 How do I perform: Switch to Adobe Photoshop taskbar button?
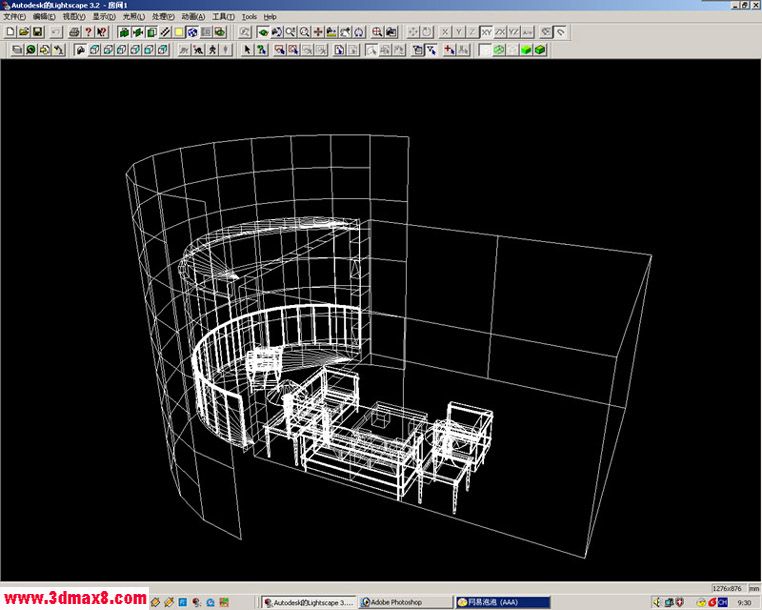click(x=405, y=602)
